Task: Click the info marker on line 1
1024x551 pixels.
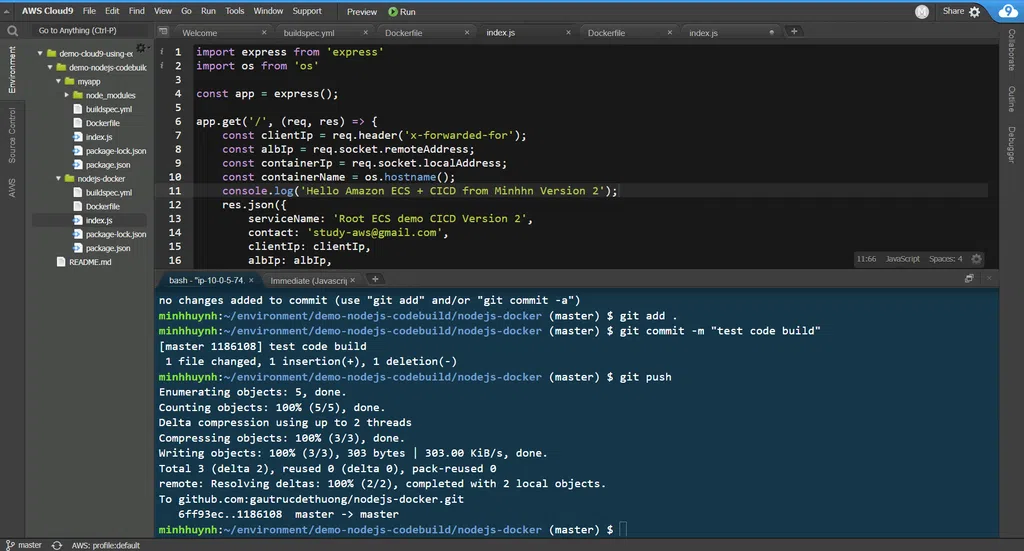Action: click(x=161, y=52)
